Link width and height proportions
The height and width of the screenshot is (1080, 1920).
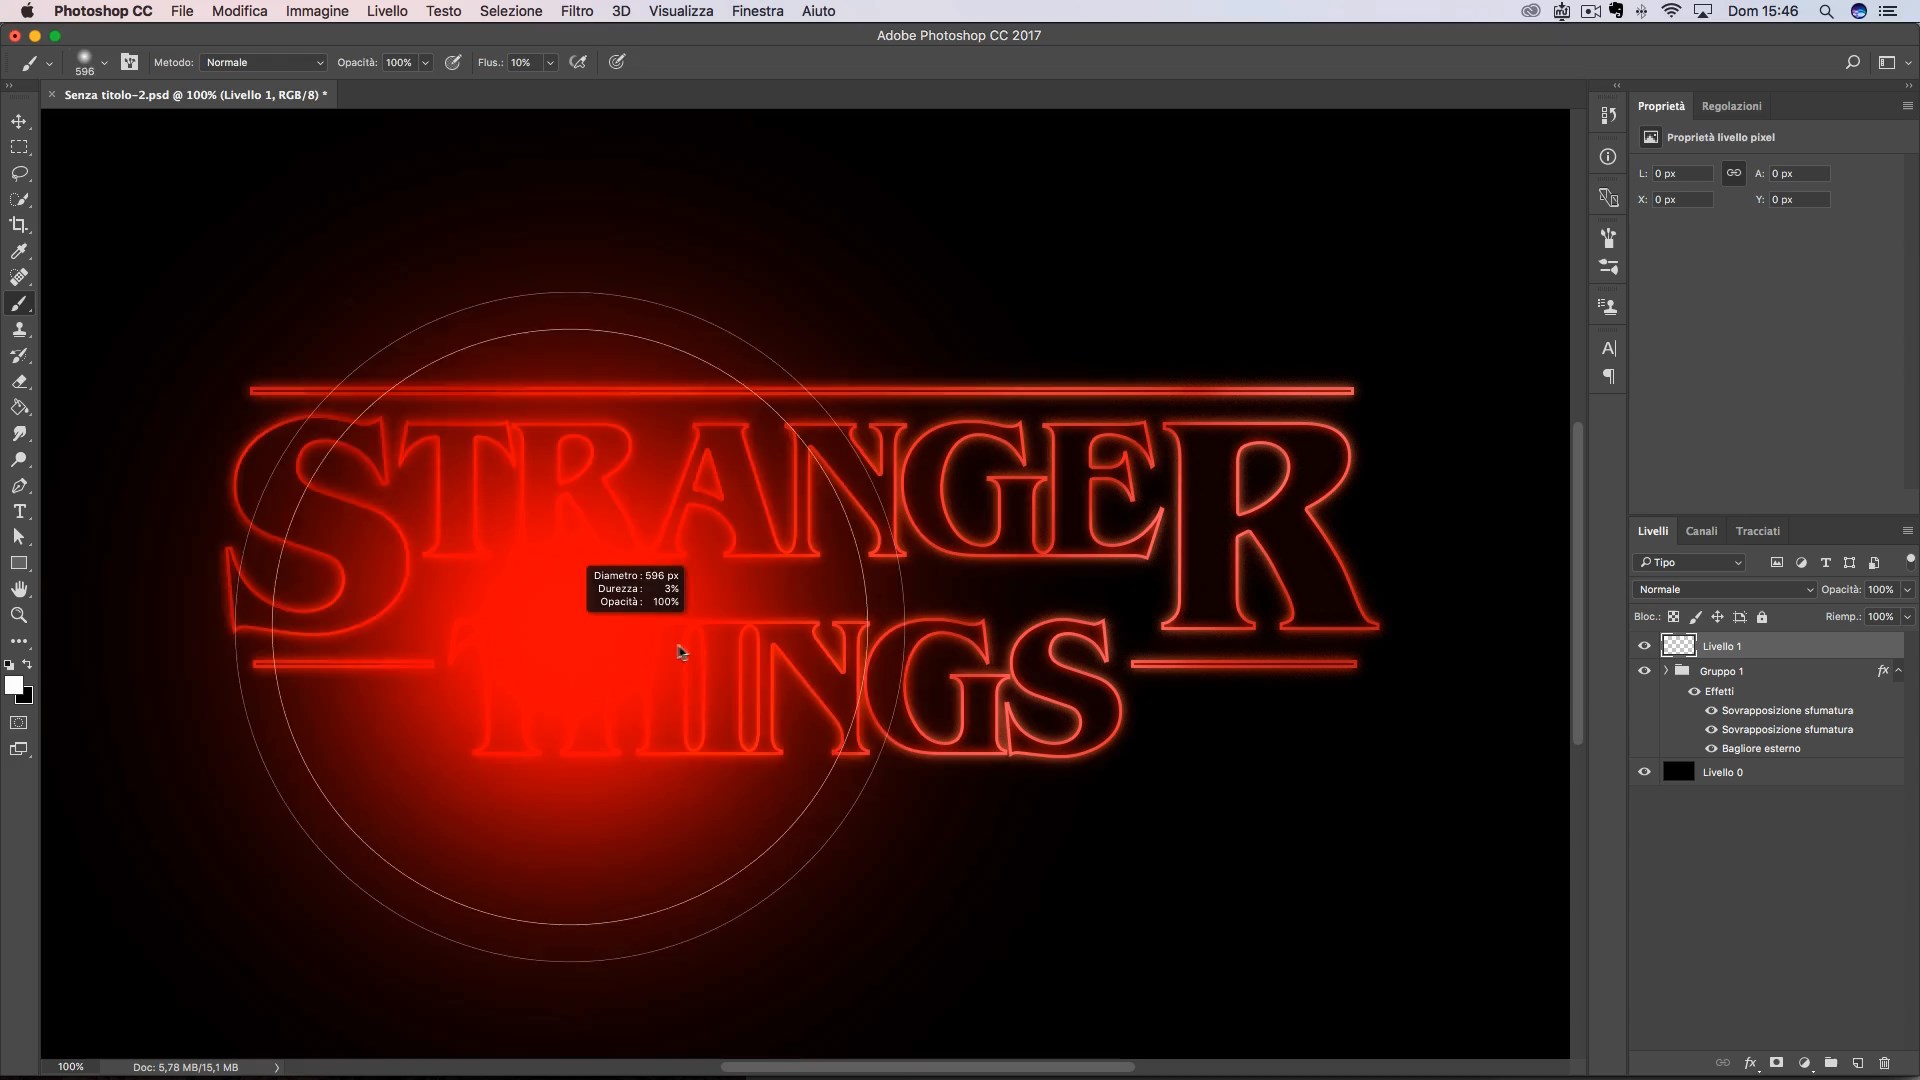[1734, 173]
